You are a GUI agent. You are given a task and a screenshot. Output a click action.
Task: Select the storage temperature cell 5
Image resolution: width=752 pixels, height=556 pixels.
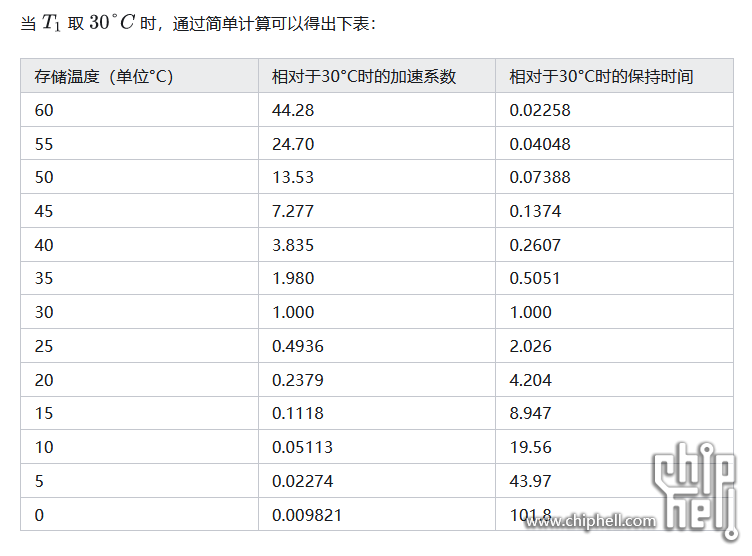click(139, 481)
